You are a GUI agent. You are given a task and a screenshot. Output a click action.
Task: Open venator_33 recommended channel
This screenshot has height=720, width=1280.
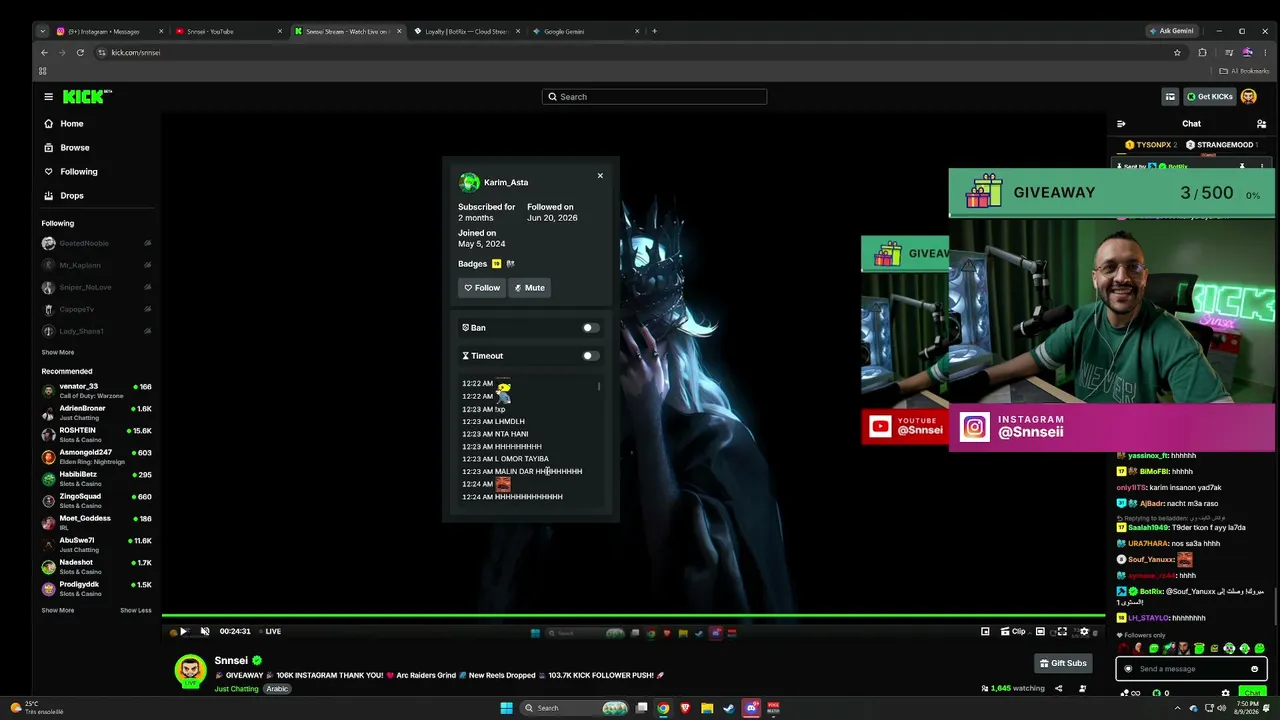click(97, 390)
